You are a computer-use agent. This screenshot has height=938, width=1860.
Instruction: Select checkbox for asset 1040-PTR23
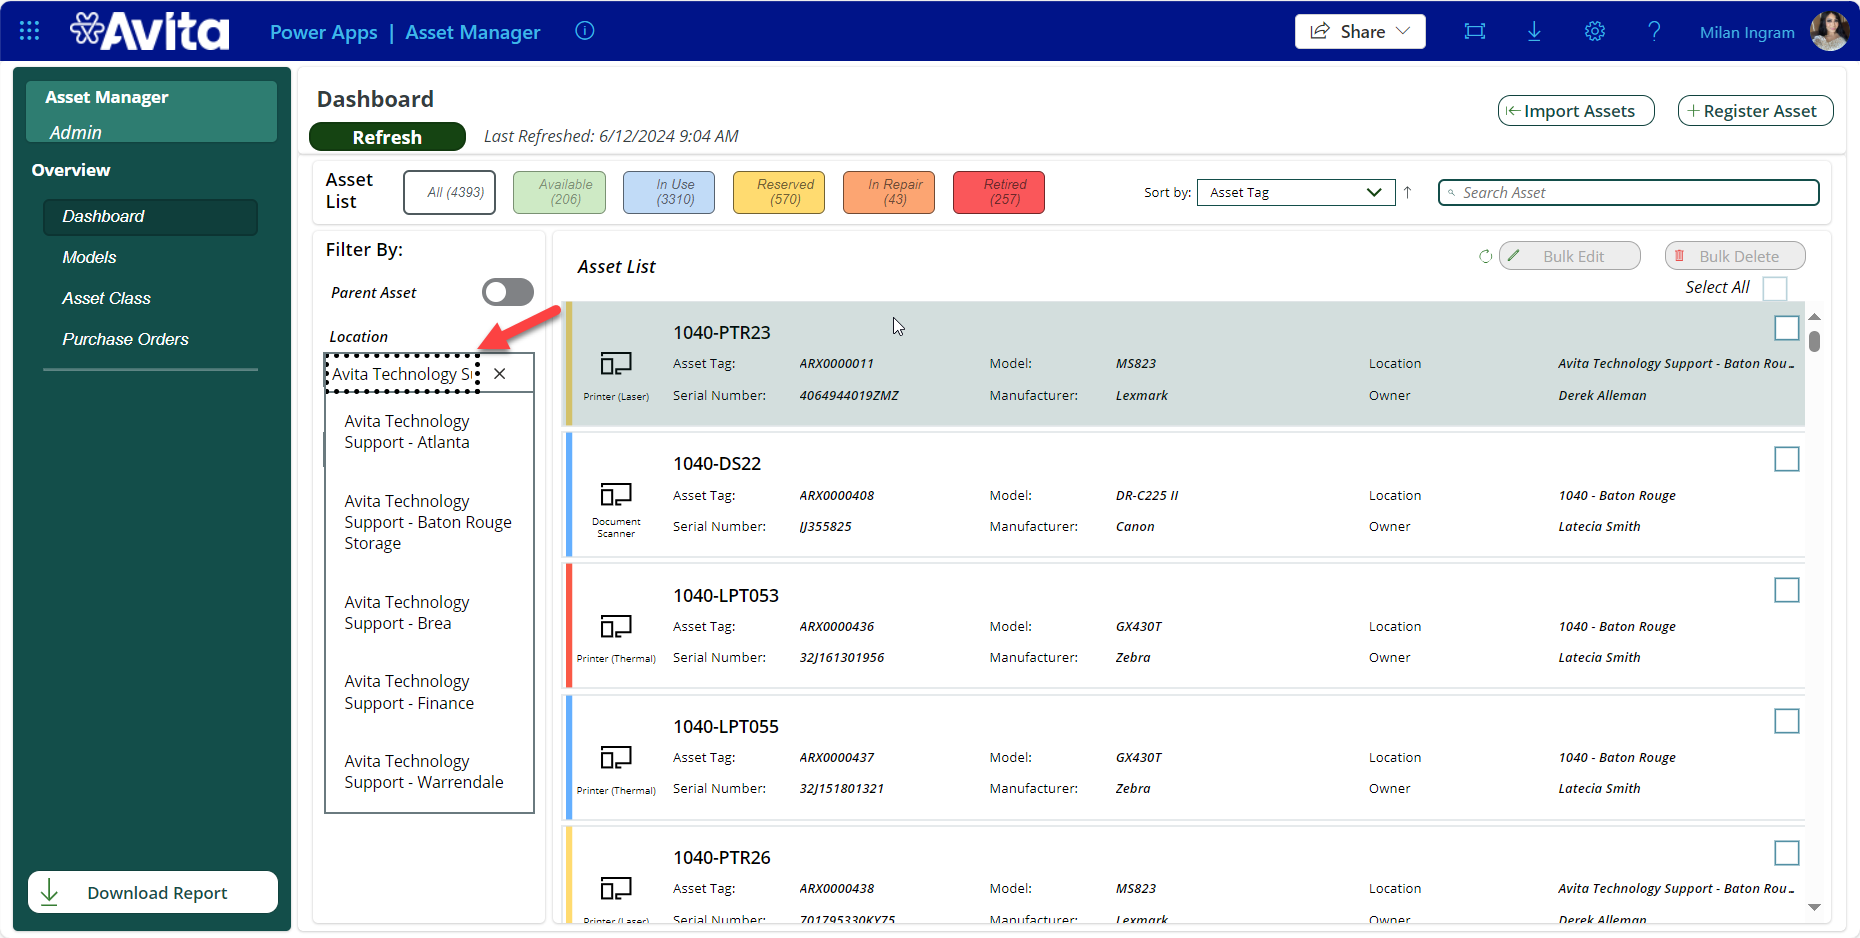1786,328
